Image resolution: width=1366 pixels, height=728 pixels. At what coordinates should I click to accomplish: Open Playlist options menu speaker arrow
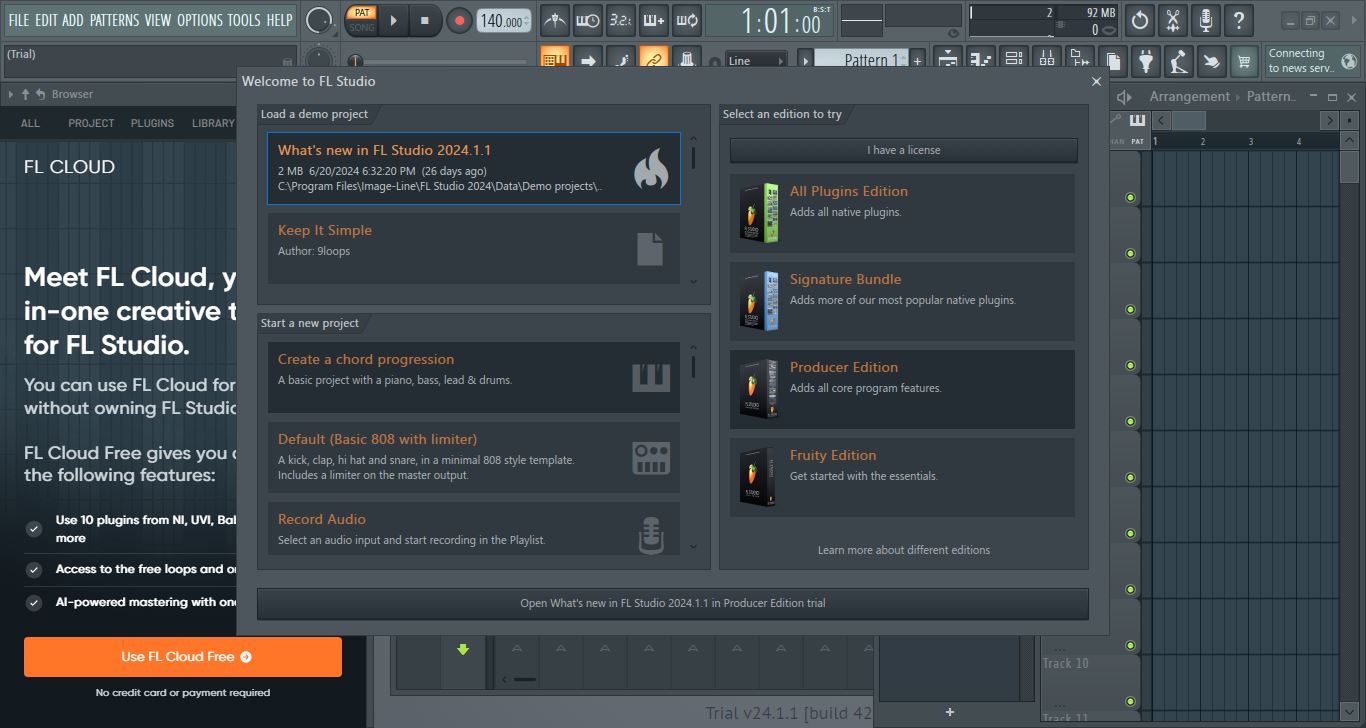pos(1124,96)
